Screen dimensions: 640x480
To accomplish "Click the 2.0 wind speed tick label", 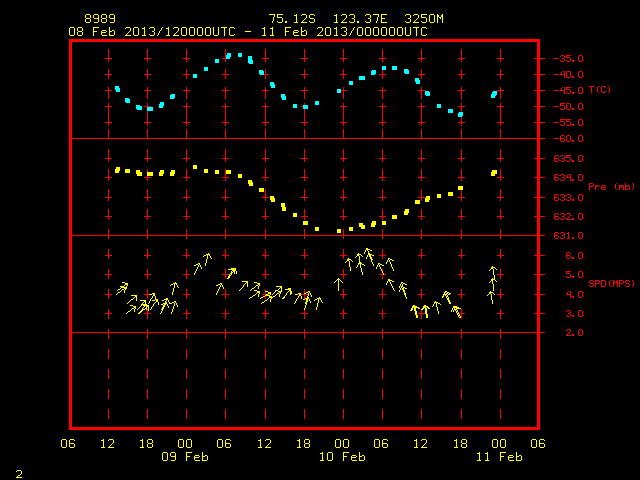I will coord(574,333).
